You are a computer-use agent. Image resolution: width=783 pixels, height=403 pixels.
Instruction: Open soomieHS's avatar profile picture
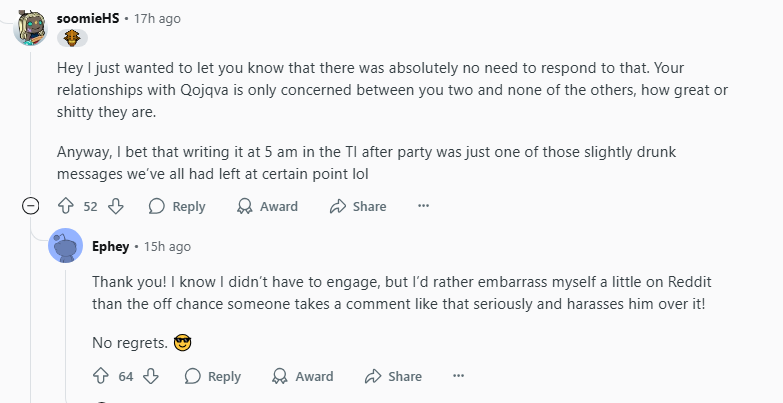coord(31,28)
